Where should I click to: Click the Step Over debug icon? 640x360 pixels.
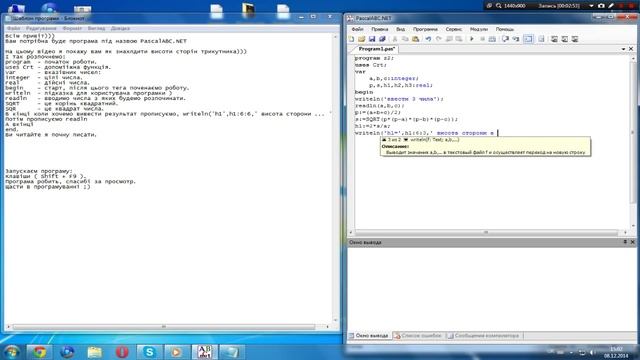point(505,39)
